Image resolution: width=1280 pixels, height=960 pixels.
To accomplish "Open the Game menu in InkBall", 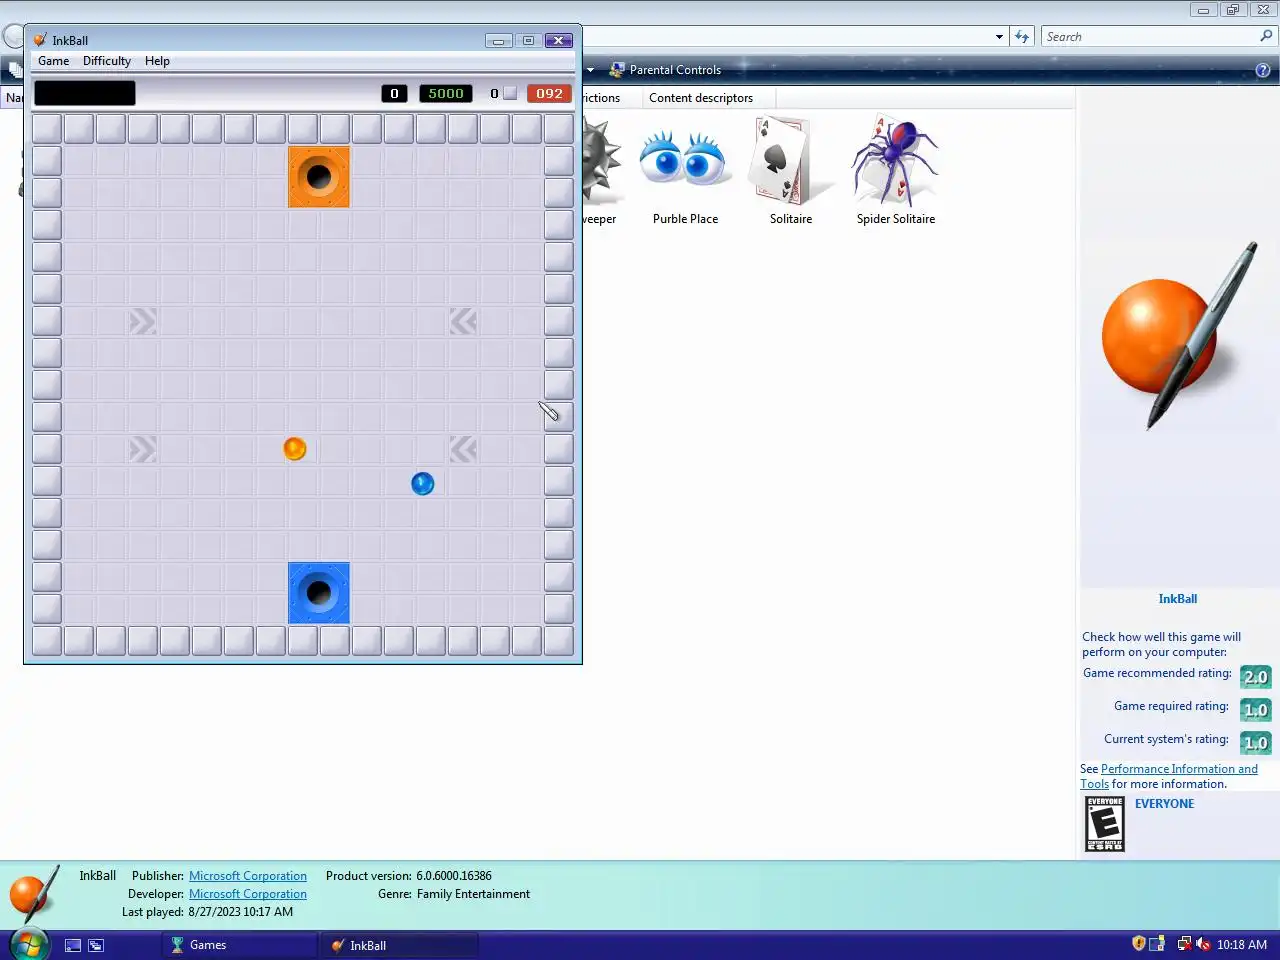I will (x=54, y=61).
